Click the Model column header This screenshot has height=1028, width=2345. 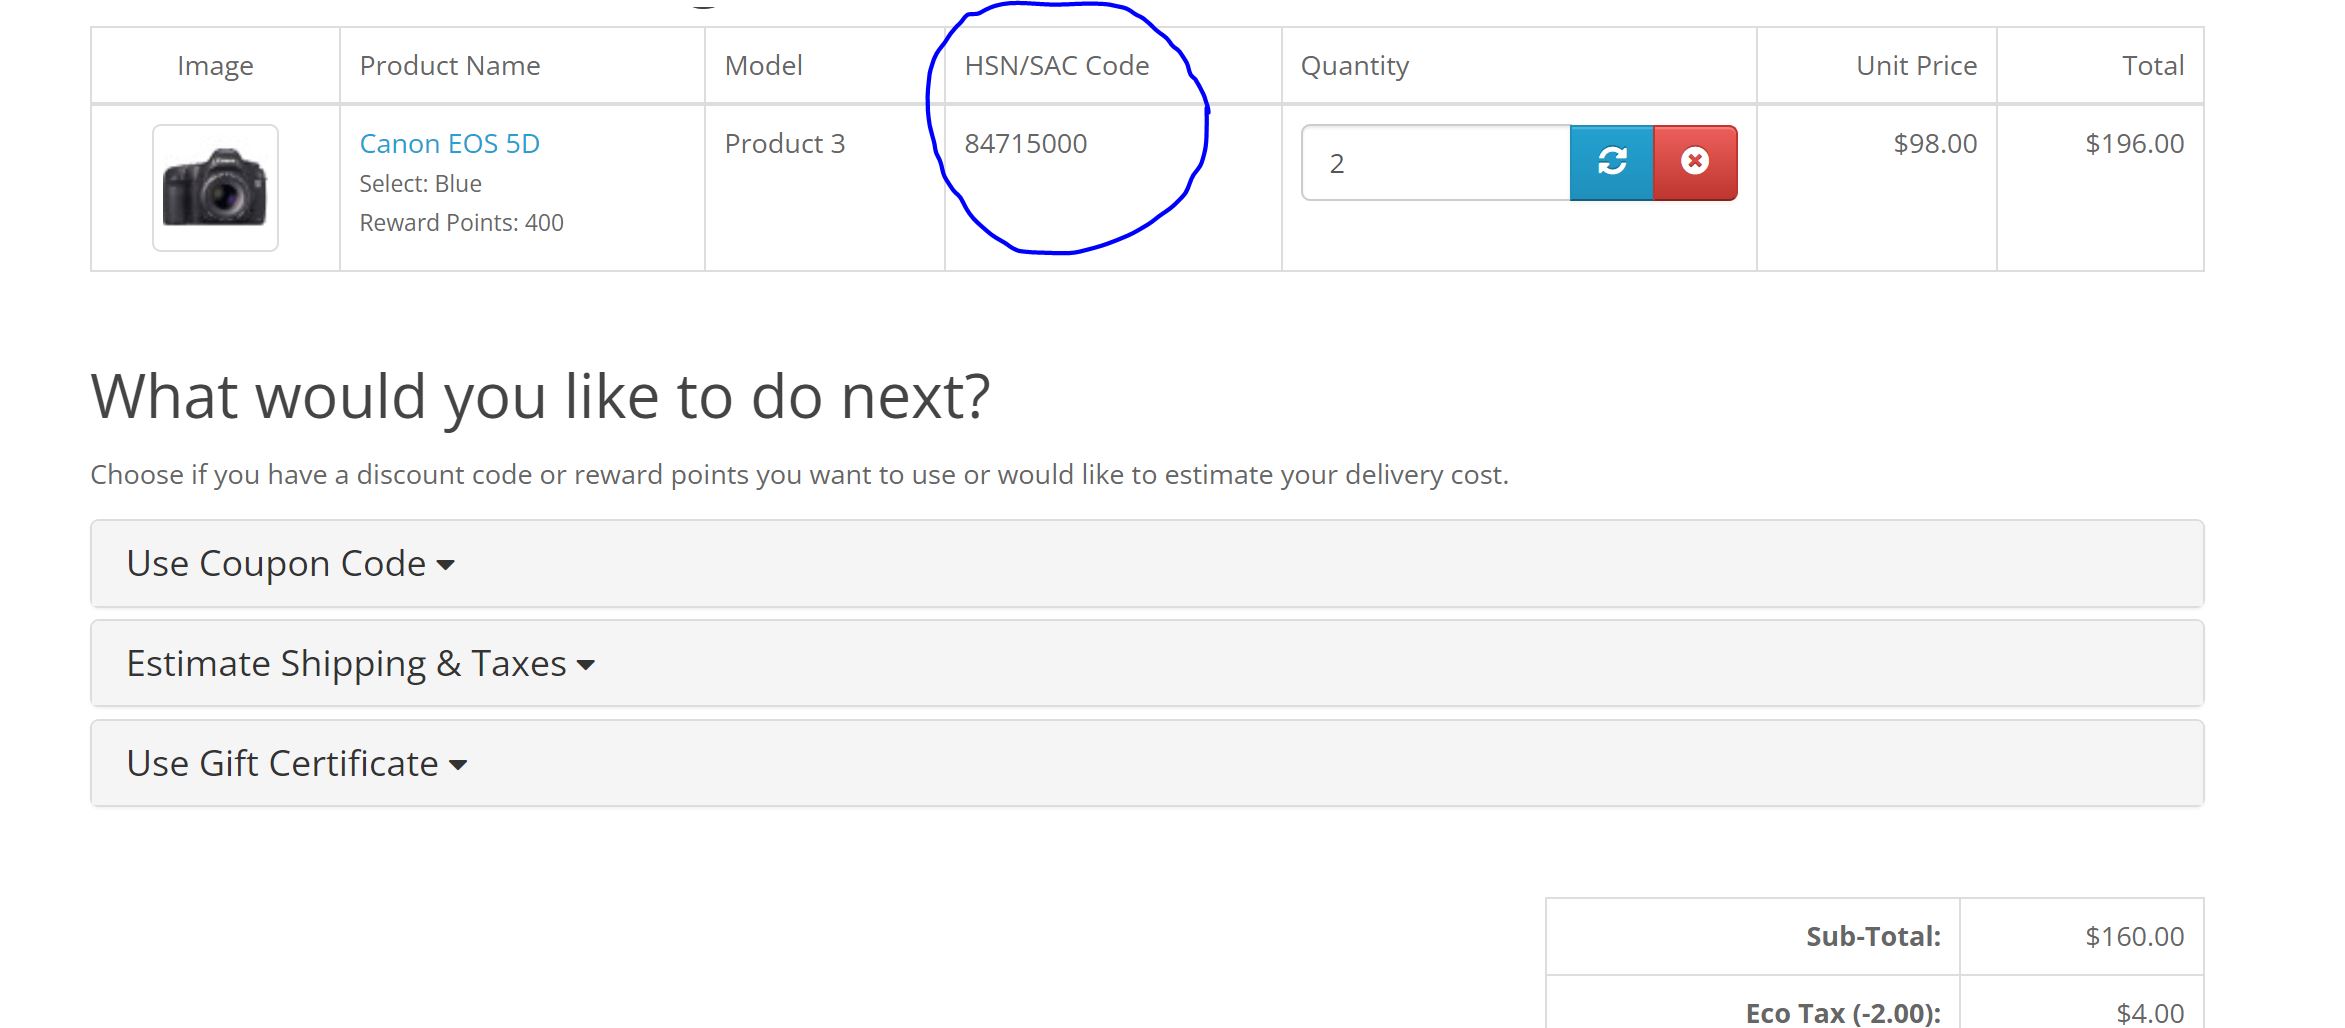click(763, 66)
